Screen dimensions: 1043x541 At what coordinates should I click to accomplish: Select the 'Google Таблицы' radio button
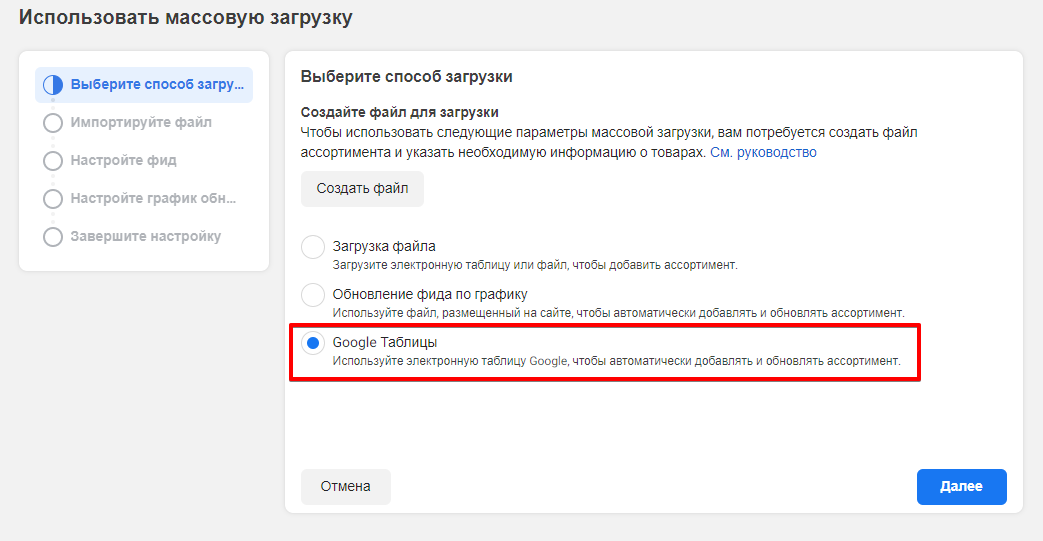point(313,343)
